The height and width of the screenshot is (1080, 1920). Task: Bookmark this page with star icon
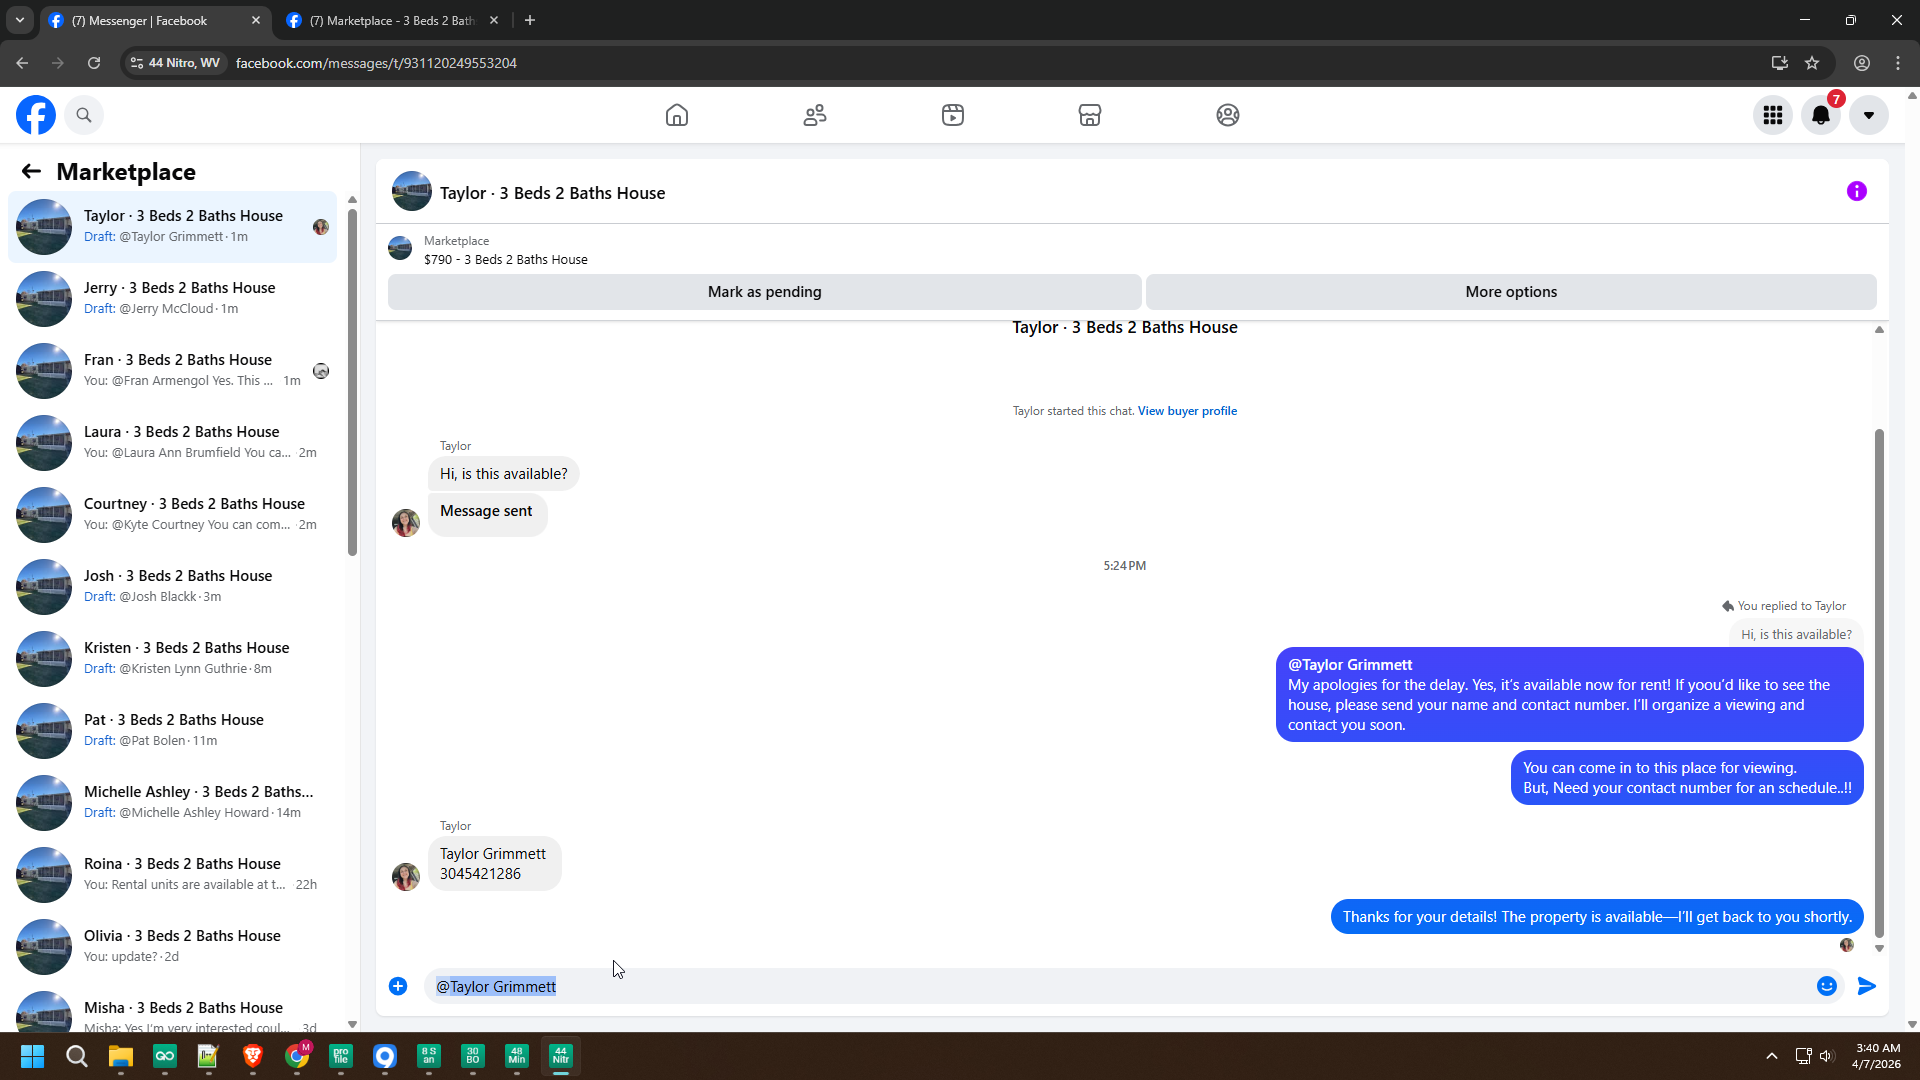click(x=1812, y=63)
